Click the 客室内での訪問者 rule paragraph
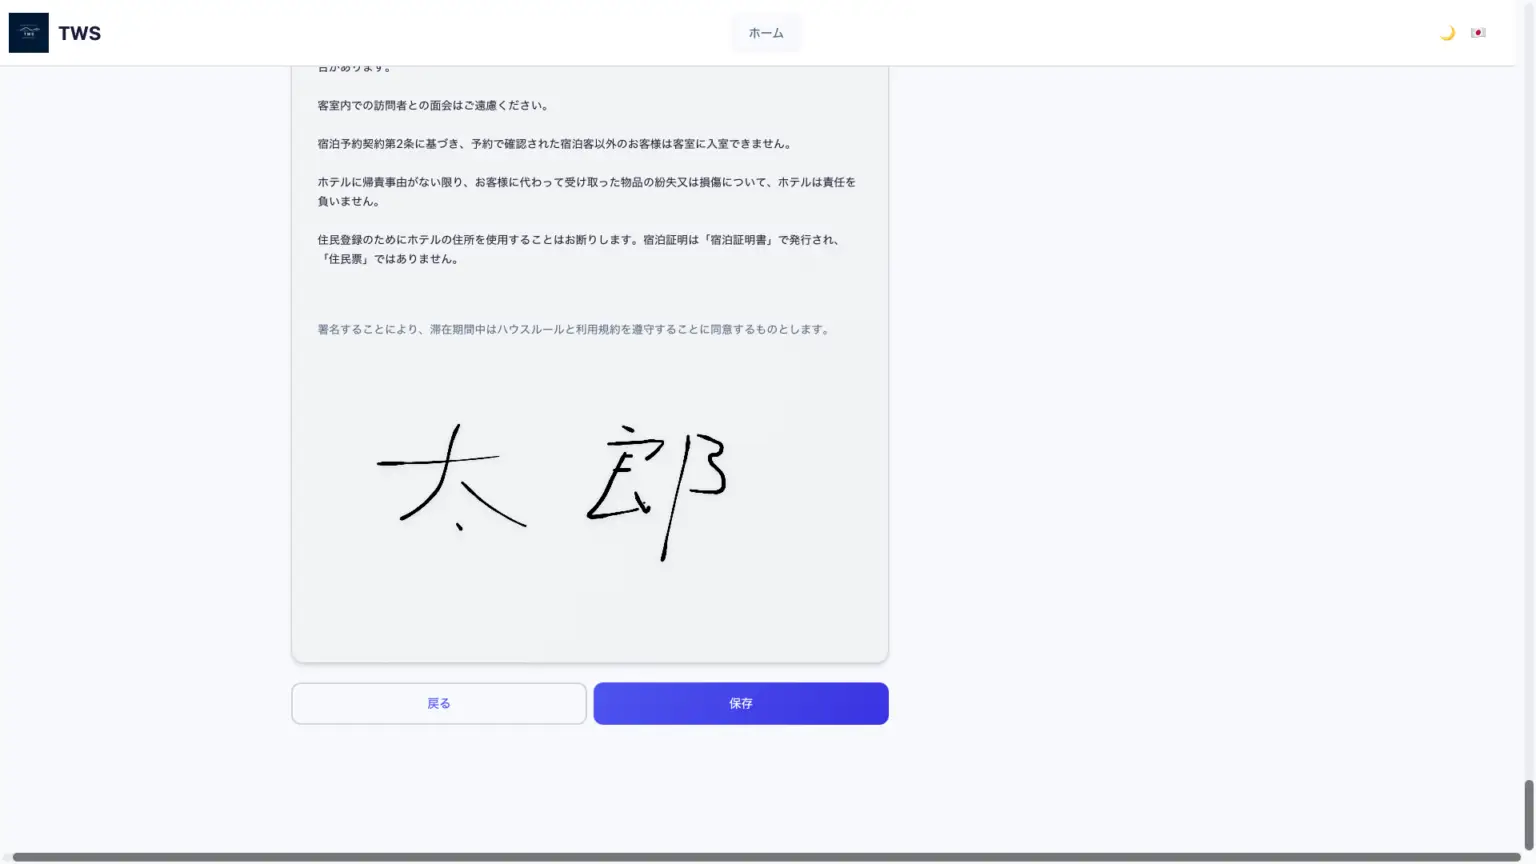The width and height of the screenshot is (1536, 864). pyautogui.click(x=433, y=105)
